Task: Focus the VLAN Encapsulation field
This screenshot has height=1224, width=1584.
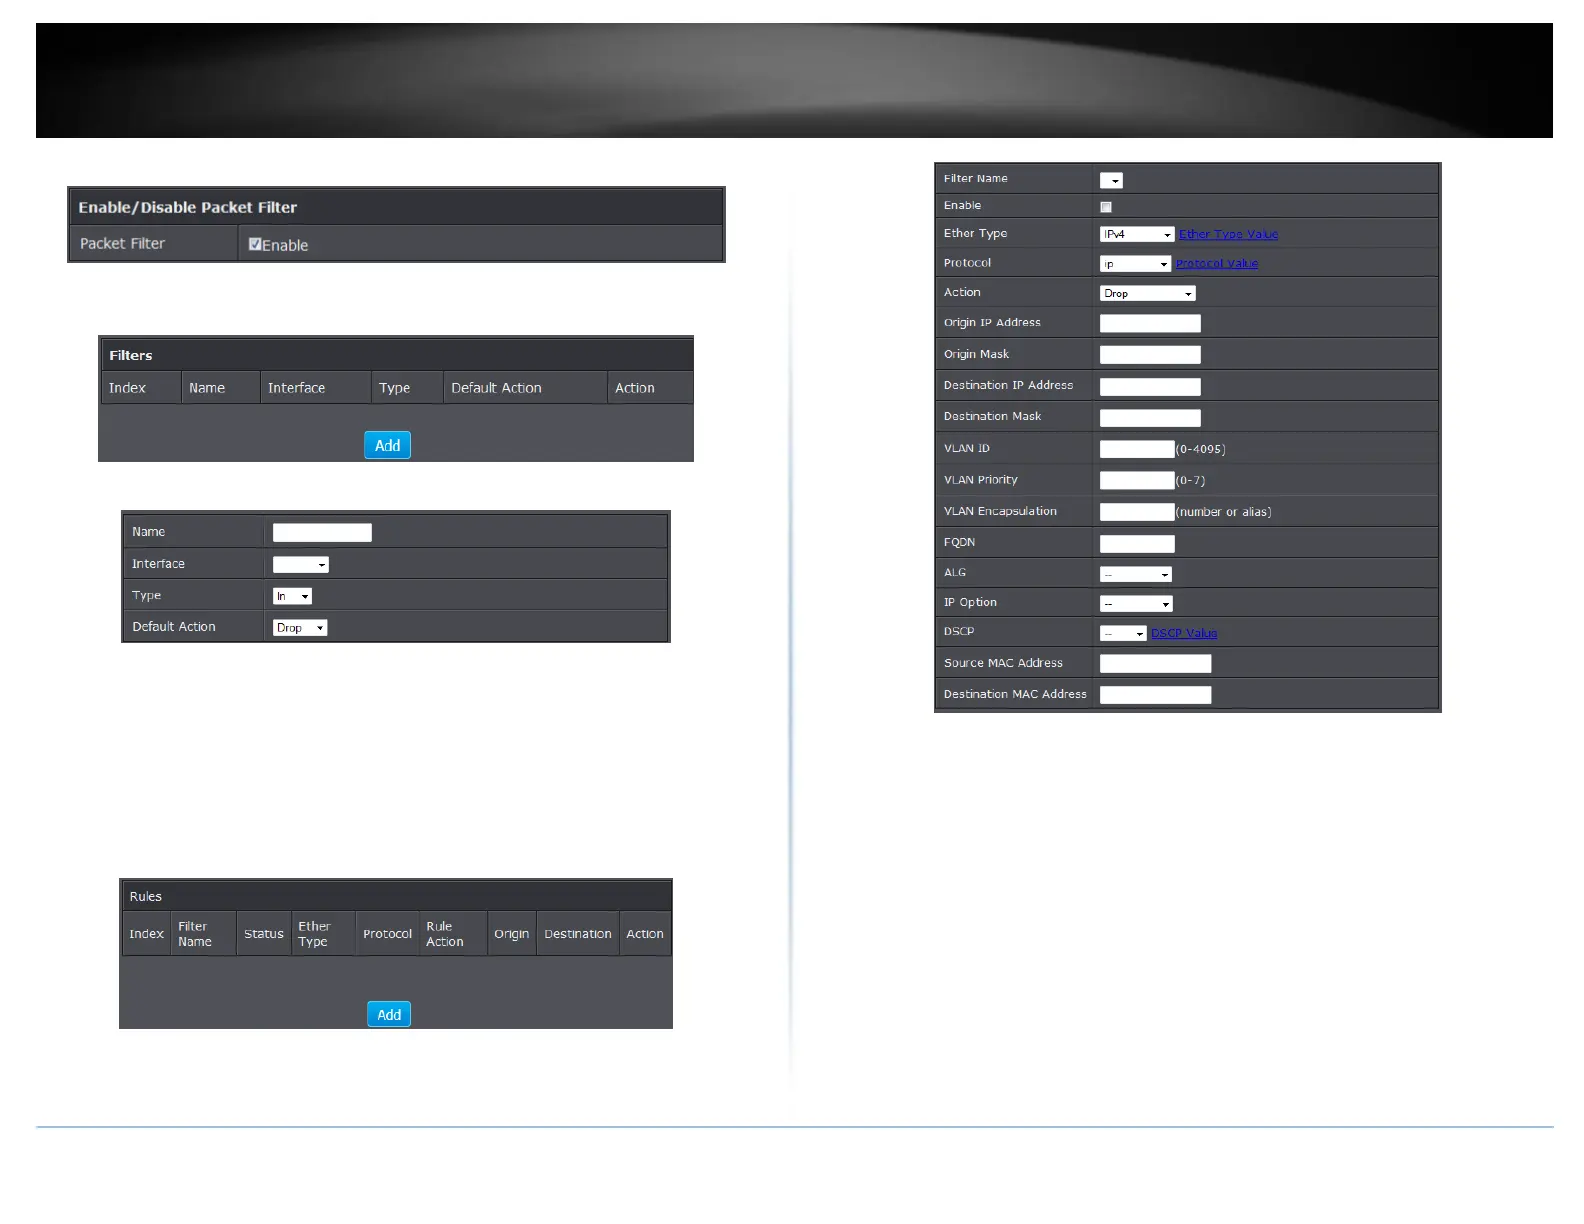Action: [1137, 512]
